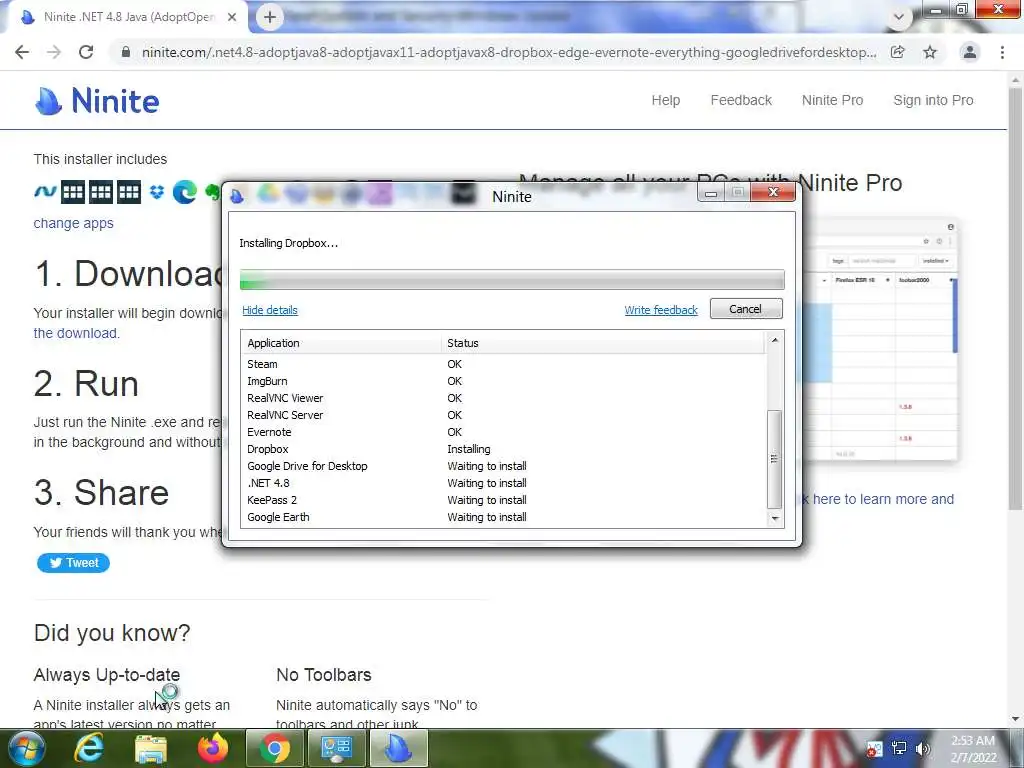Cancel the Ninite installation
The height and width of the screenshot is (768, 1024).
pyautogui.click(x=746, y=309)
